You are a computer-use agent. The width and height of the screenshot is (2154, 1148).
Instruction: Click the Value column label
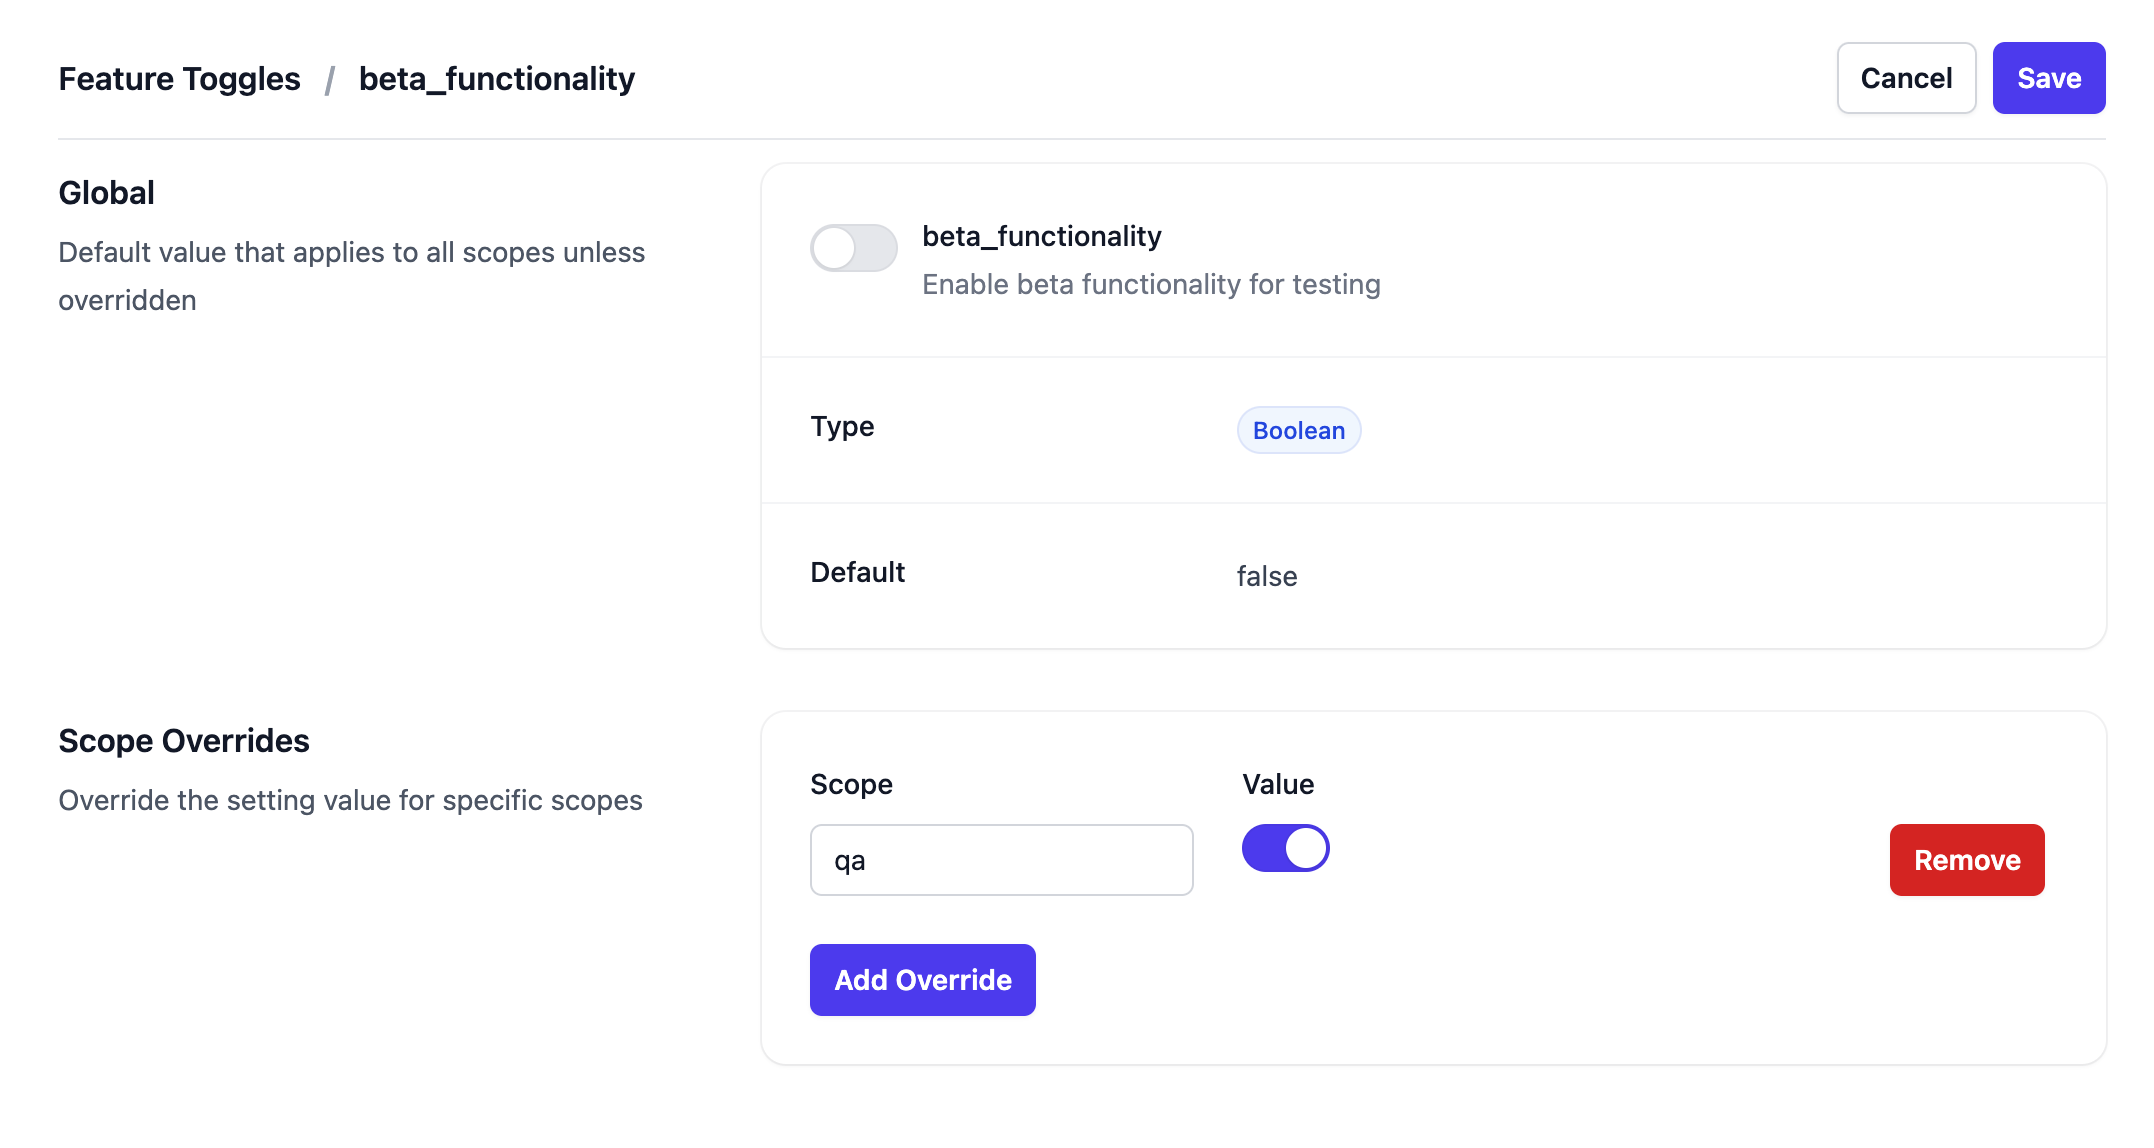[x=1278, y=784]
